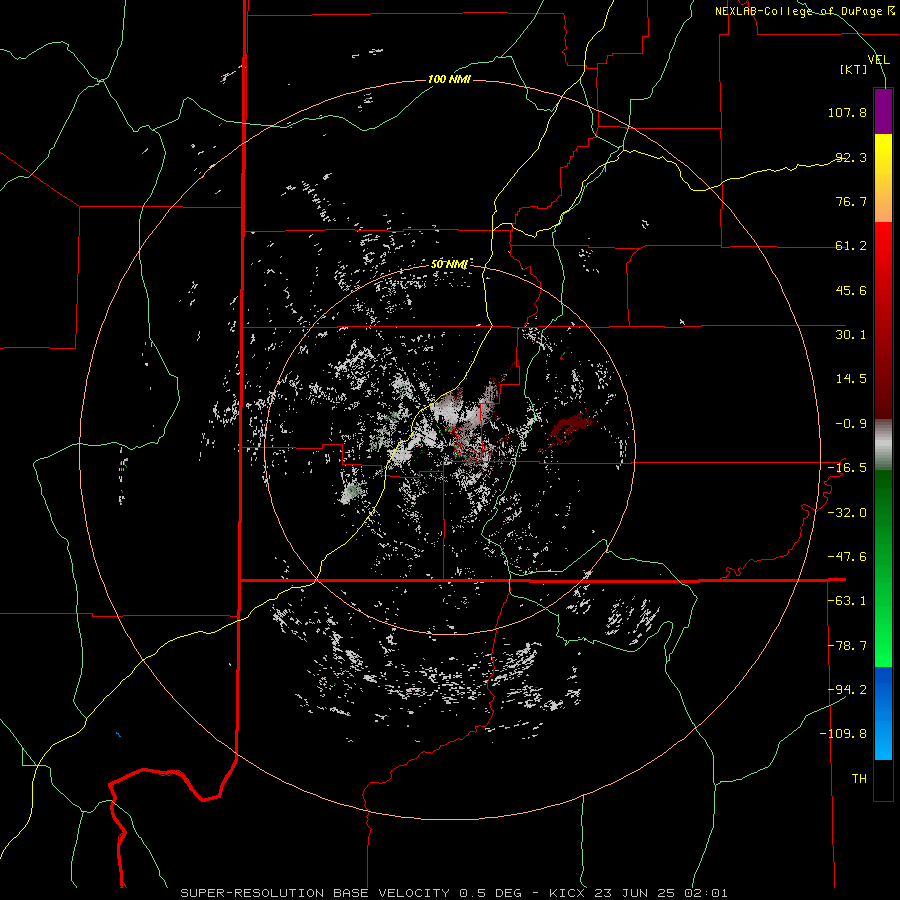
Task: Select the 61.2 value on velocity scale
Action: (851, 246)
